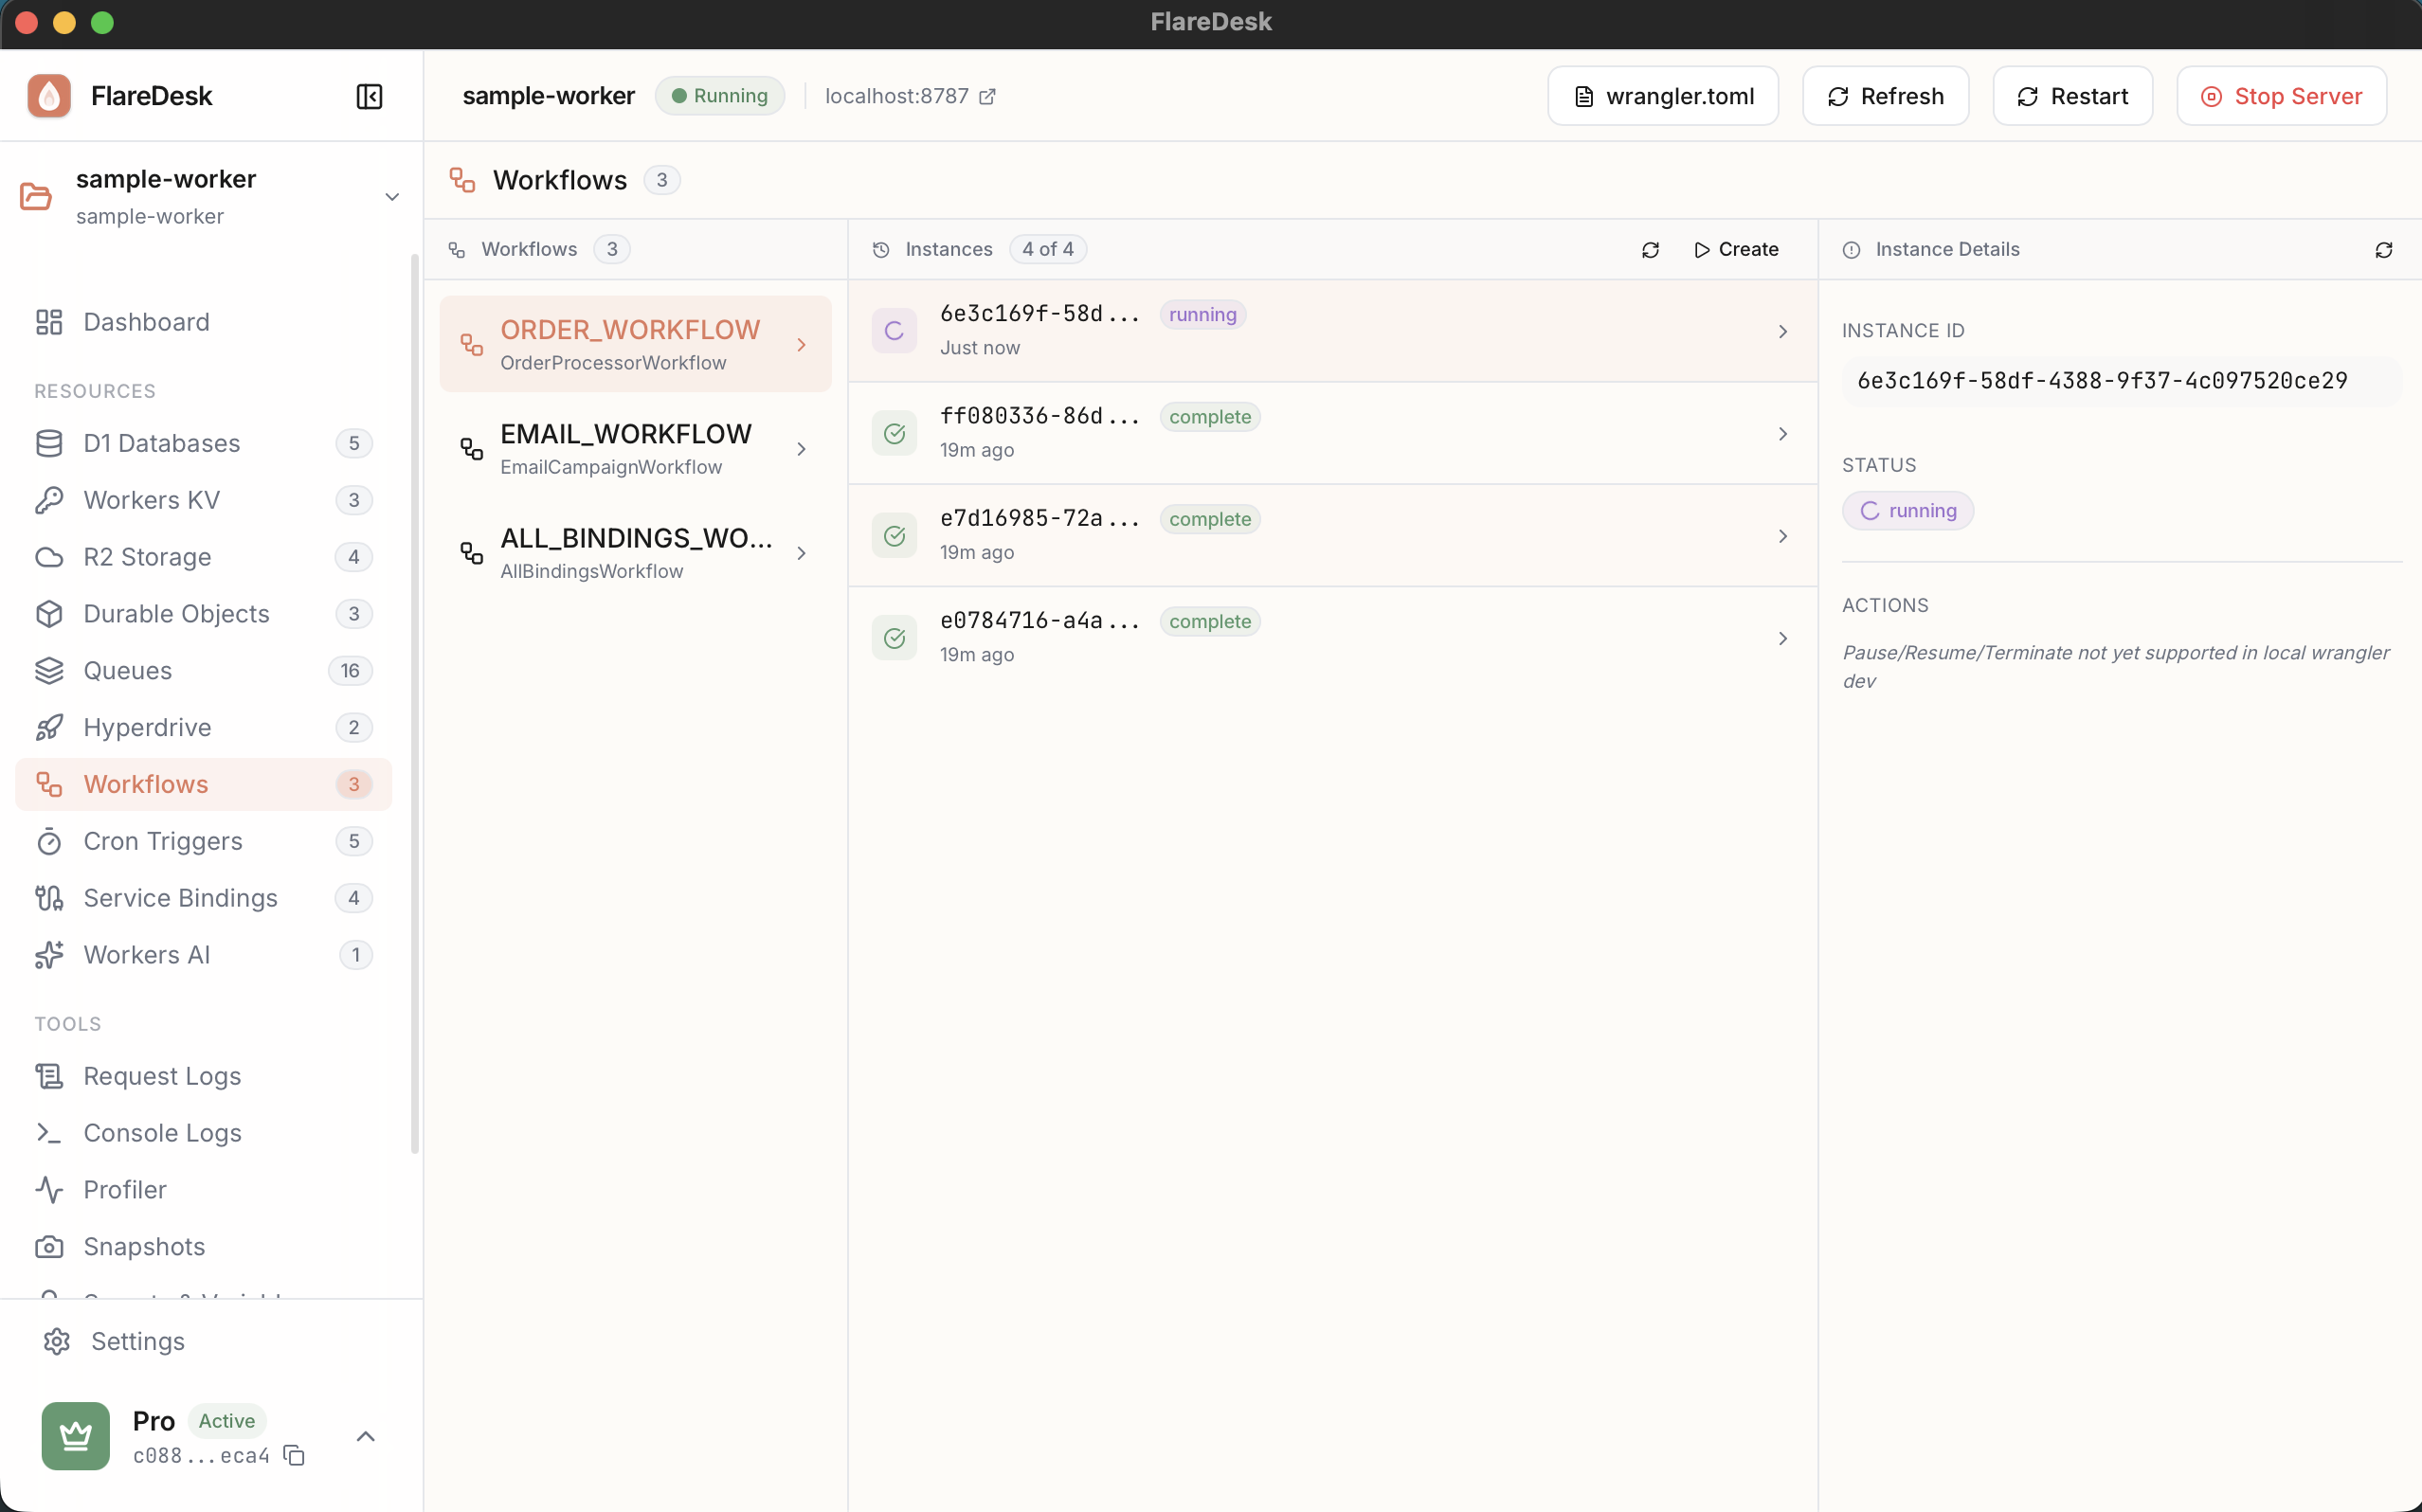Click the Stop Server button
Image resolution: width=2422 pixels, height=1512 pixels.
(x=2283, y=95)
